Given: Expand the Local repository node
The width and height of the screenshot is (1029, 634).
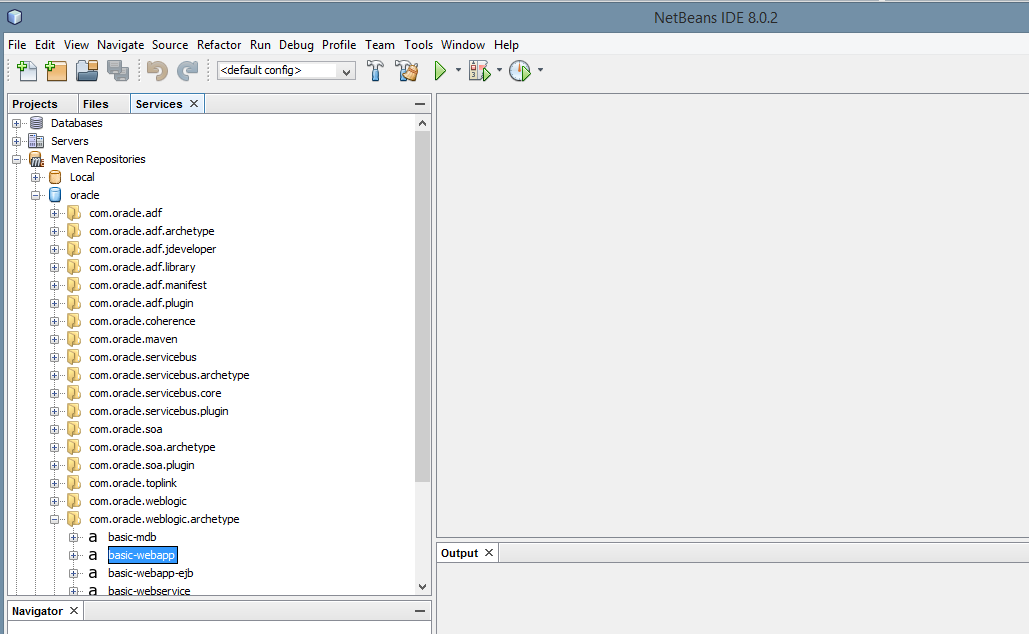Looking at the screenshot, I should pyautogui.click(x=36, y=177).
